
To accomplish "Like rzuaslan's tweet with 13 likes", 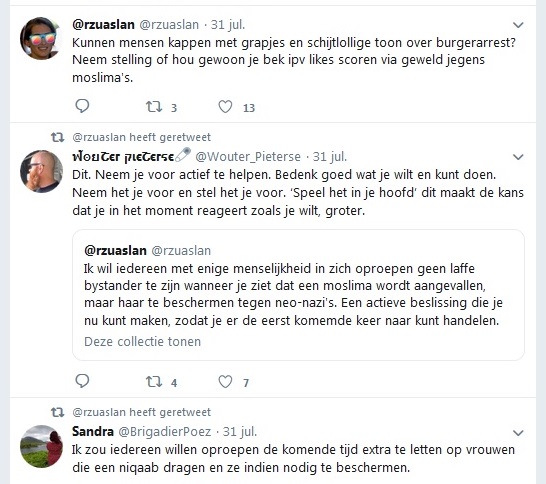I will [225, 107].
